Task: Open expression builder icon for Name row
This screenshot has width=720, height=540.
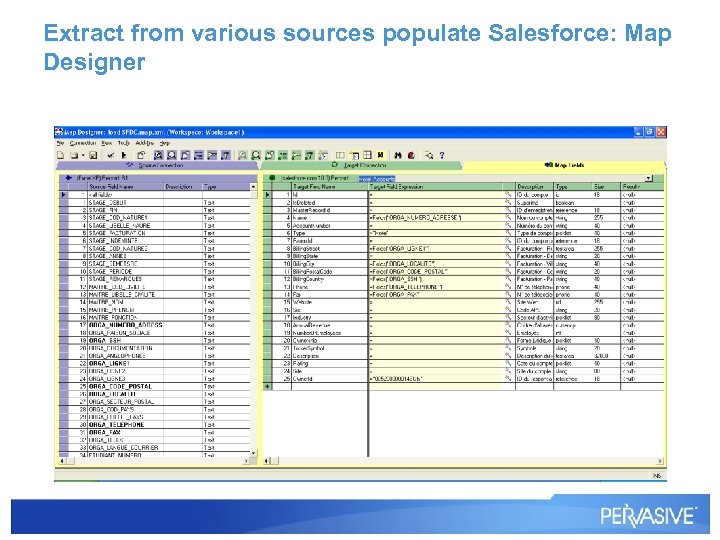Action: click(508, 218)
